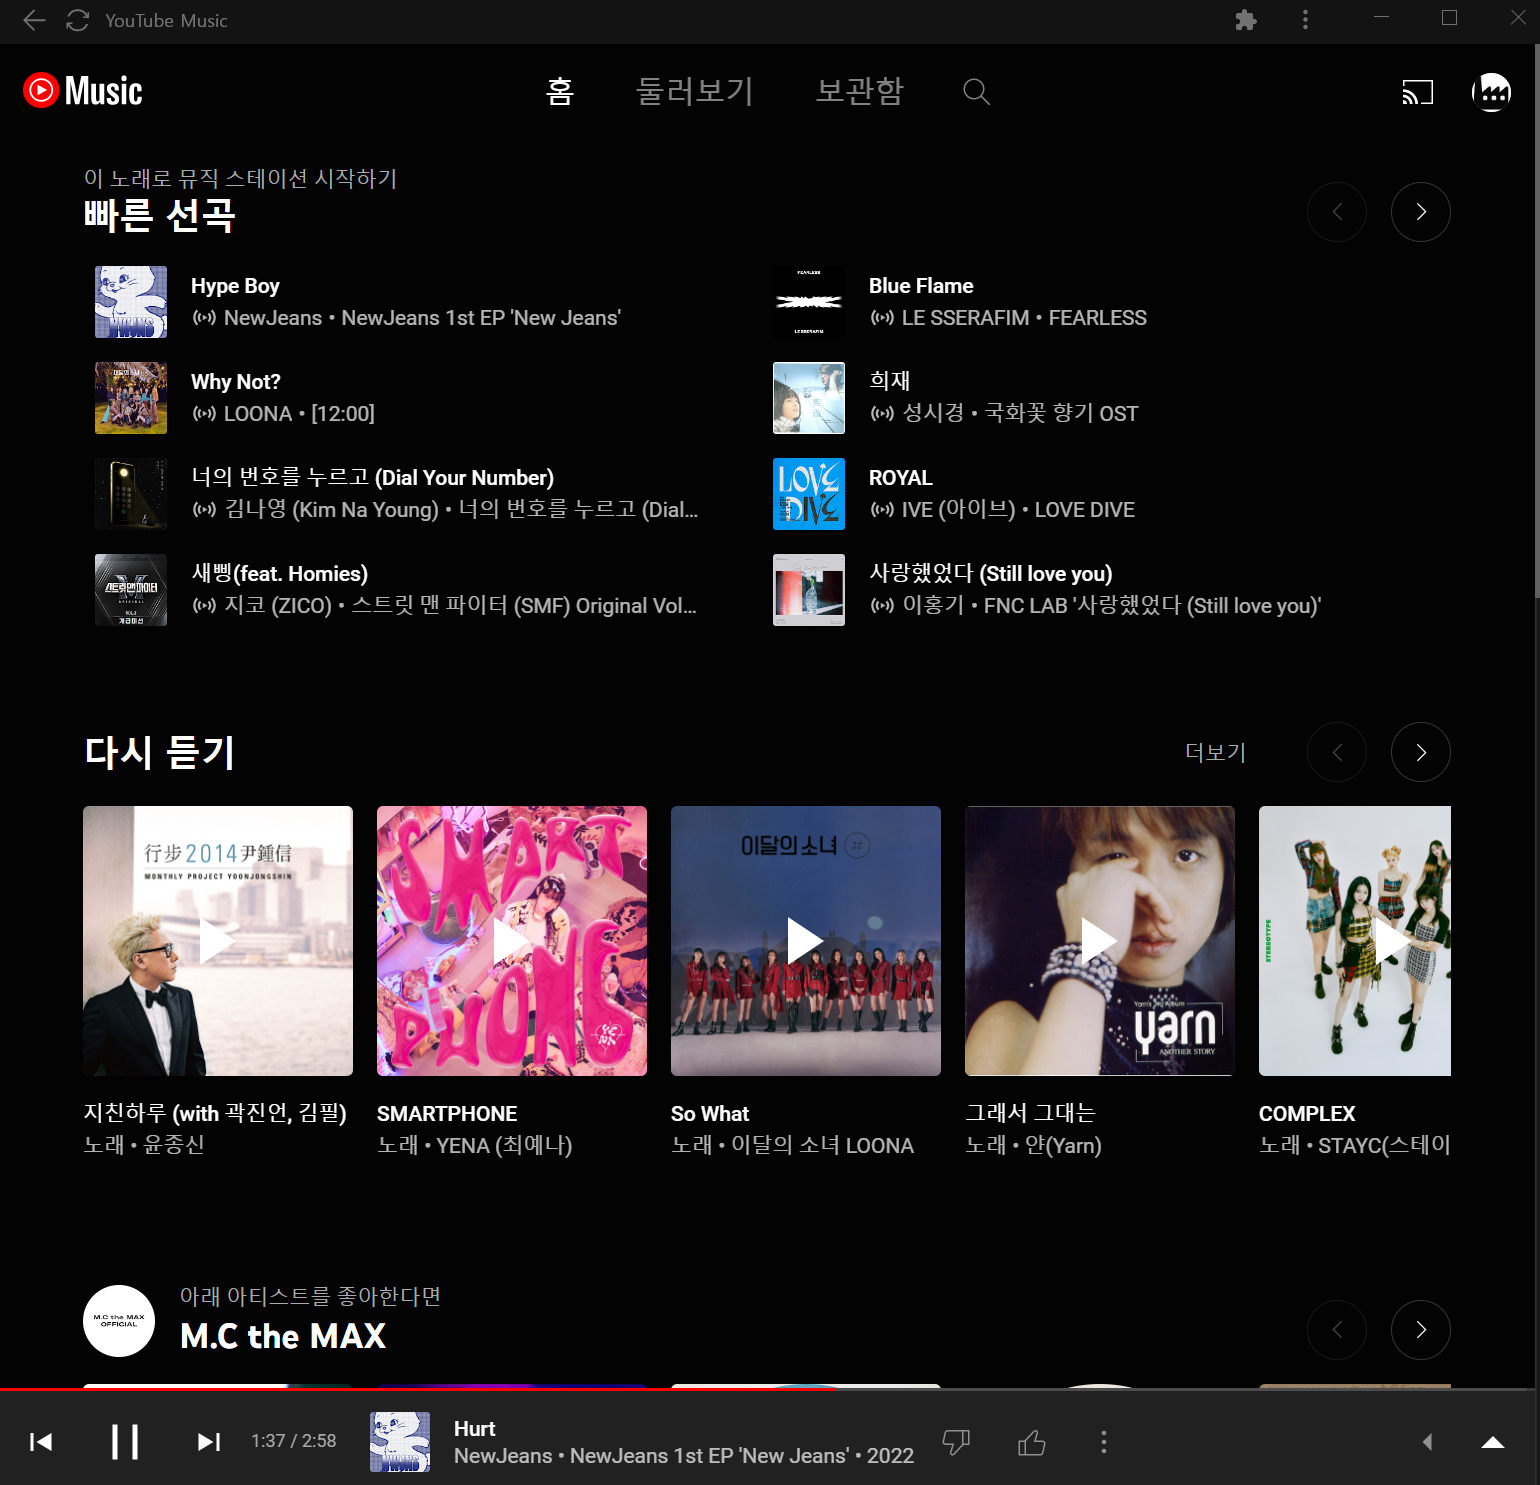The height and width of the screenshot is (1485, 1540).
Task: Play the SMARTPHONE card
Action: pos(512,941)
